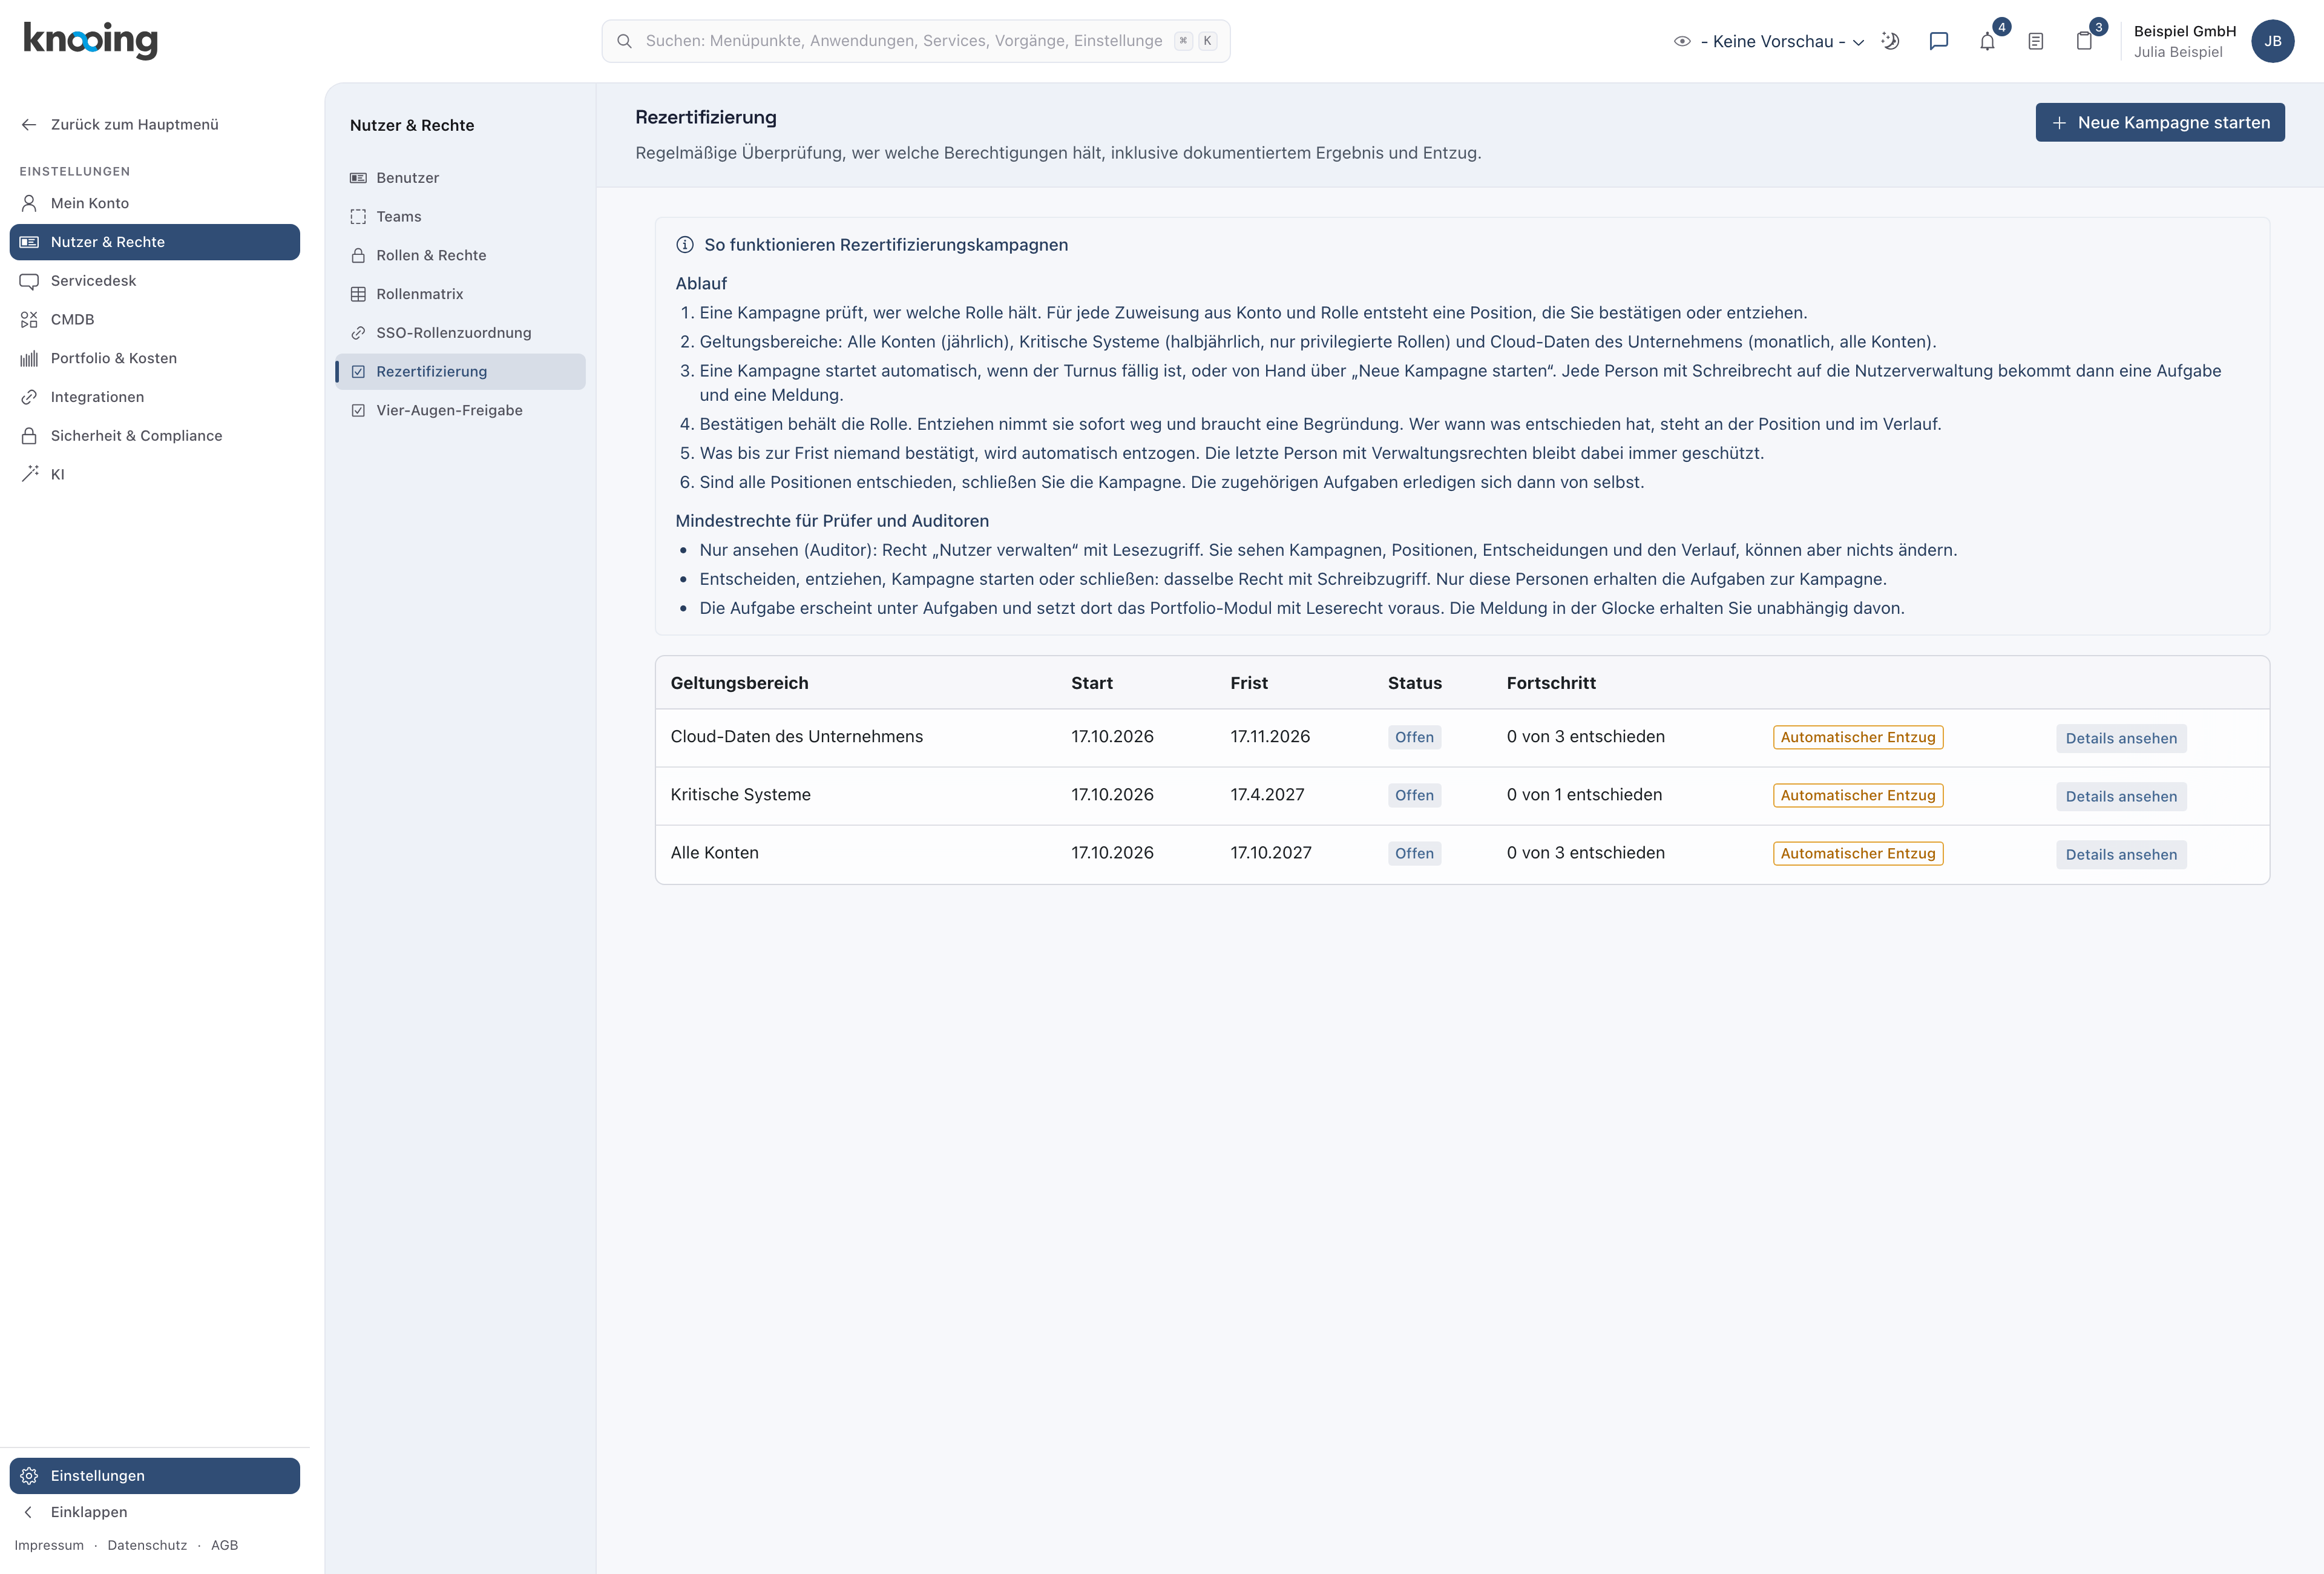Click the SSO-Rollenzuordnung chain icon
This screenshot has width=2324, height=1574.
(358, 333)
